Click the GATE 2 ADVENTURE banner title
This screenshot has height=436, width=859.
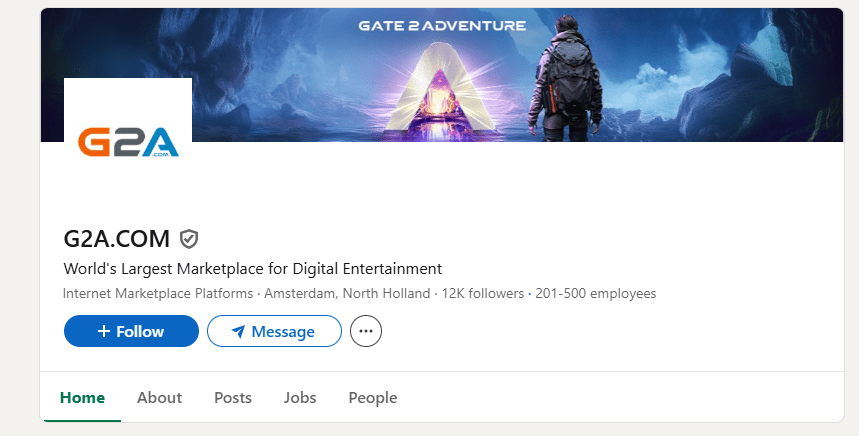[x=442, y=25]
